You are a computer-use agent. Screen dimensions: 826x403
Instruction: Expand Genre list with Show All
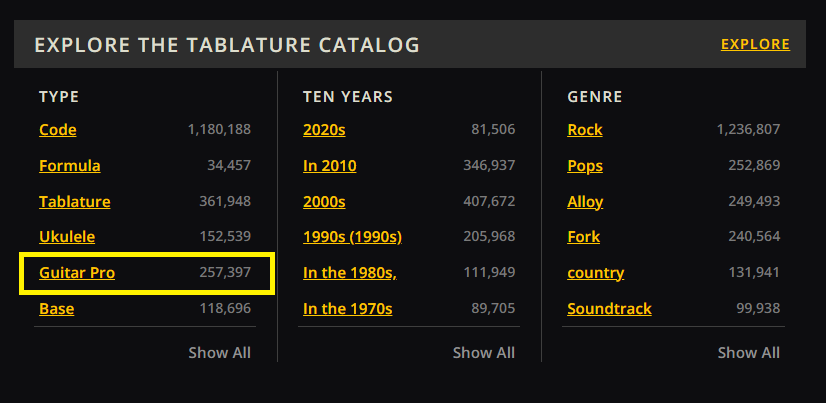pyautogui.click(x=749, y=352)
